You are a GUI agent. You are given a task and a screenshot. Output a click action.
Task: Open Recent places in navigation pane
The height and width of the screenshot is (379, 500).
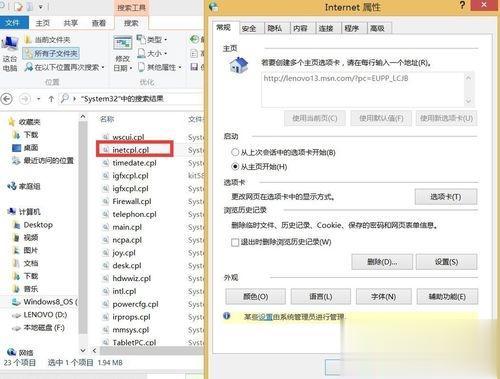[43, 161]
